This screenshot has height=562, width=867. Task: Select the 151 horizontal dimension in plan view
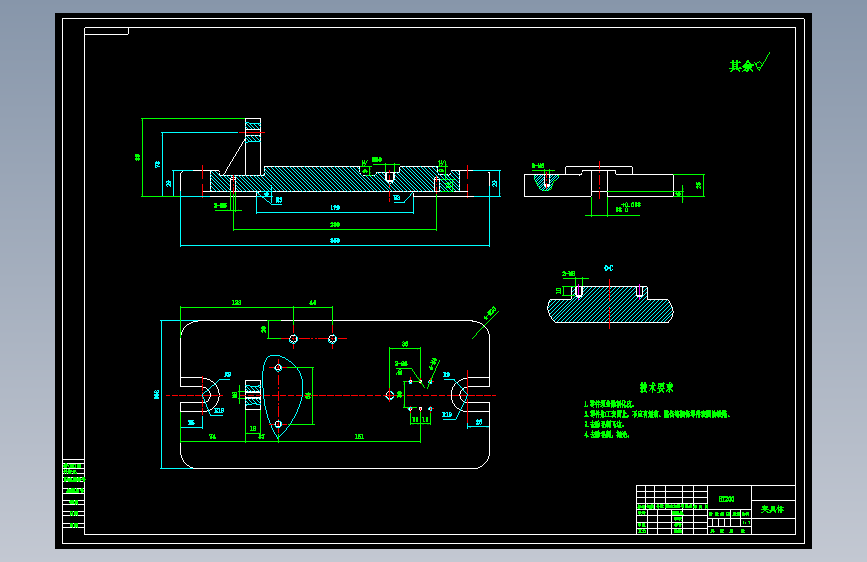359,436
